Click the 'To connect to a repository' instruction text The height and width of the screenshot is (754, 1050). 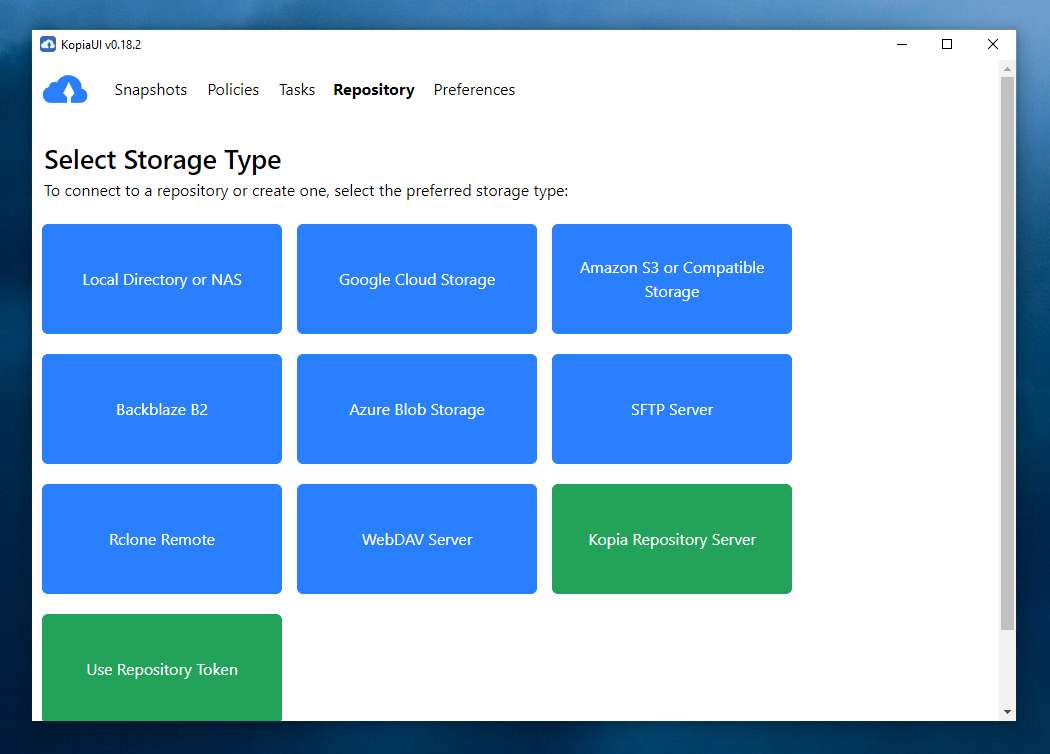[306, 191]
